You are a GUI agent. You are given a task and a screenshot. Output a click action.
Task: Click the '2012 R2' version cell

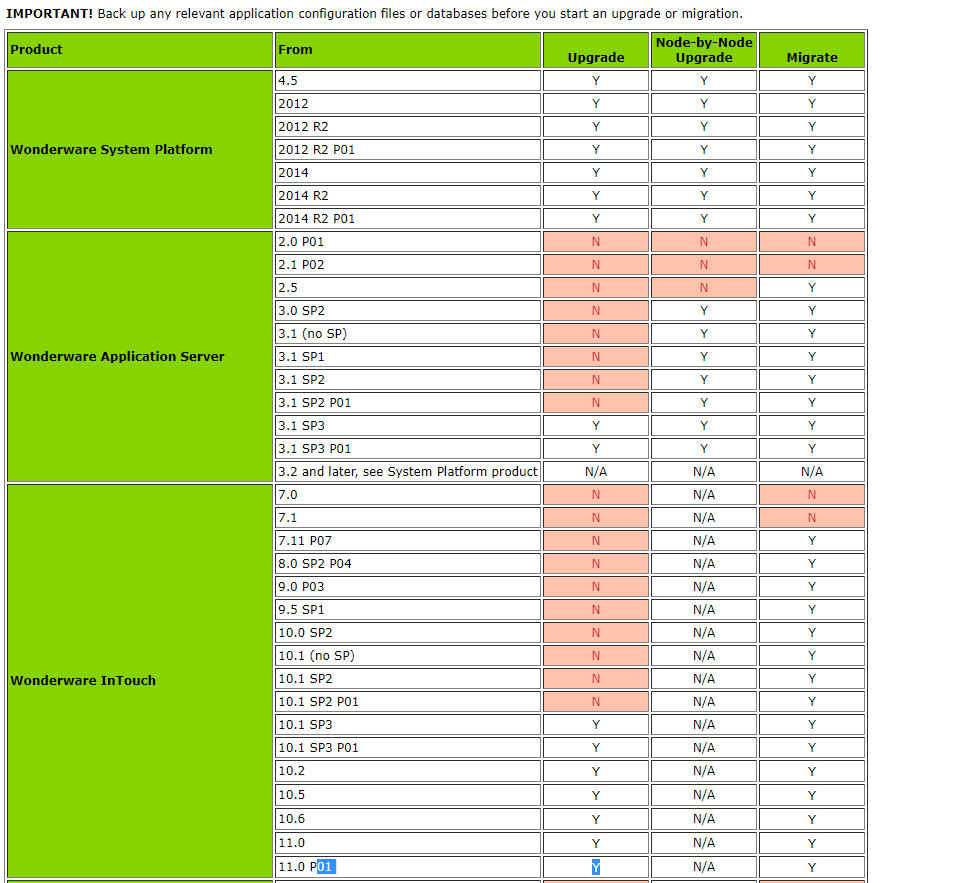coord(407,126)
